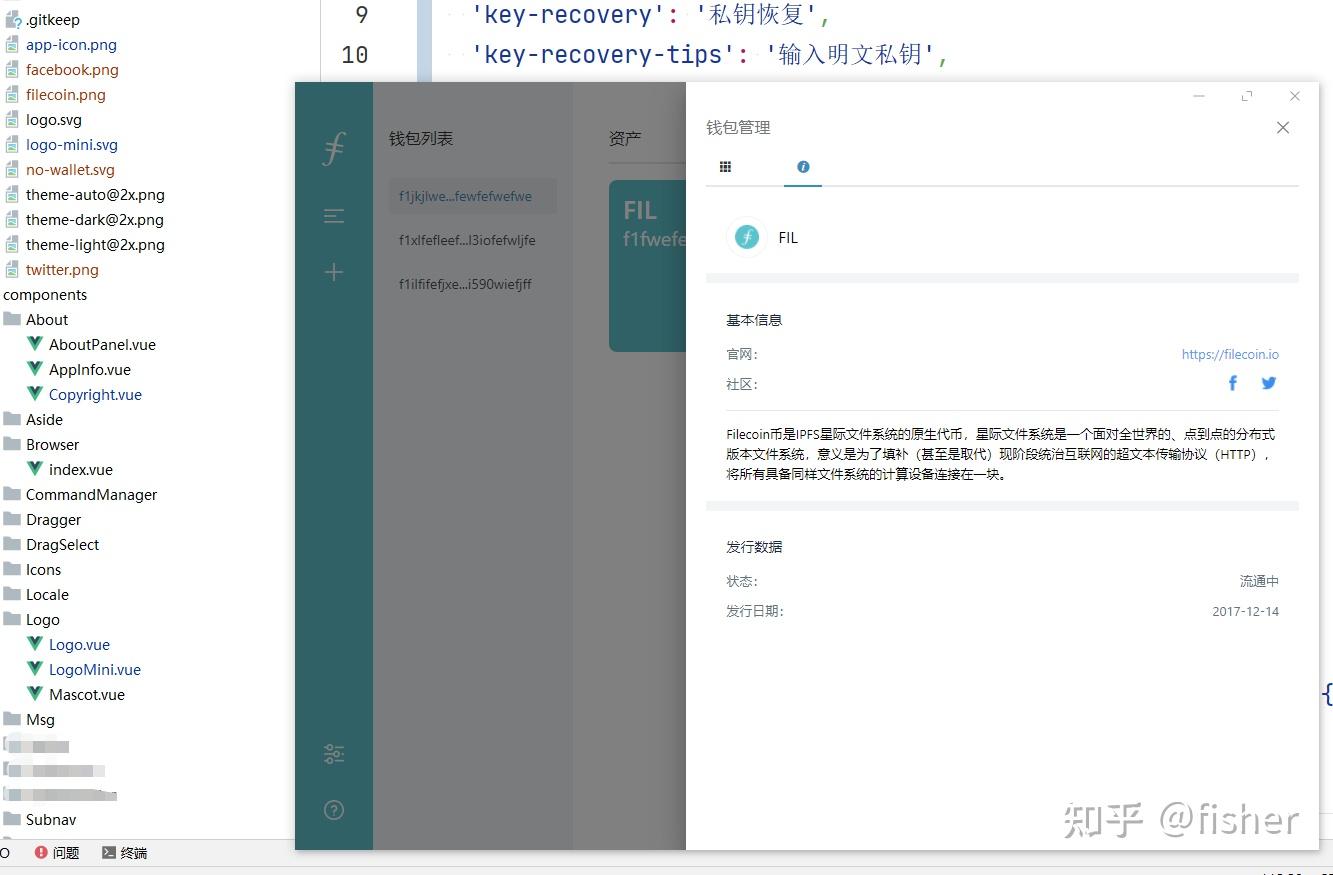
Task: Open no-wallet.svg in file tree
Action: [x=70, y=169]
